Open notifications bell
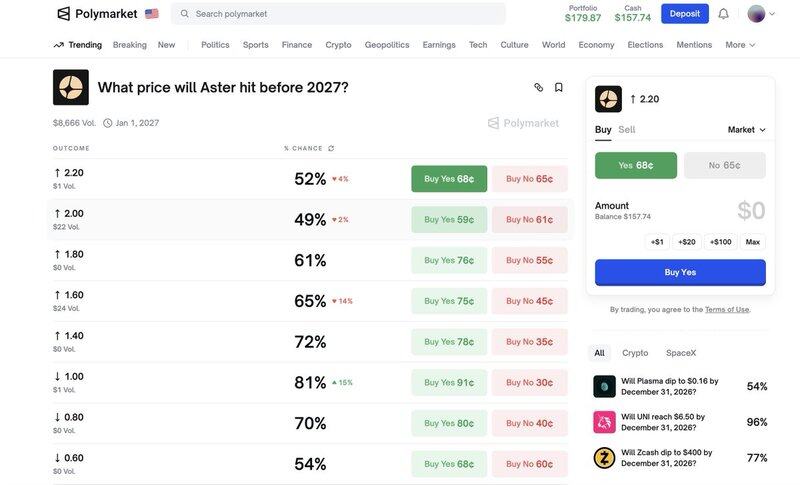The image size is (800, 485). [723, 14]
